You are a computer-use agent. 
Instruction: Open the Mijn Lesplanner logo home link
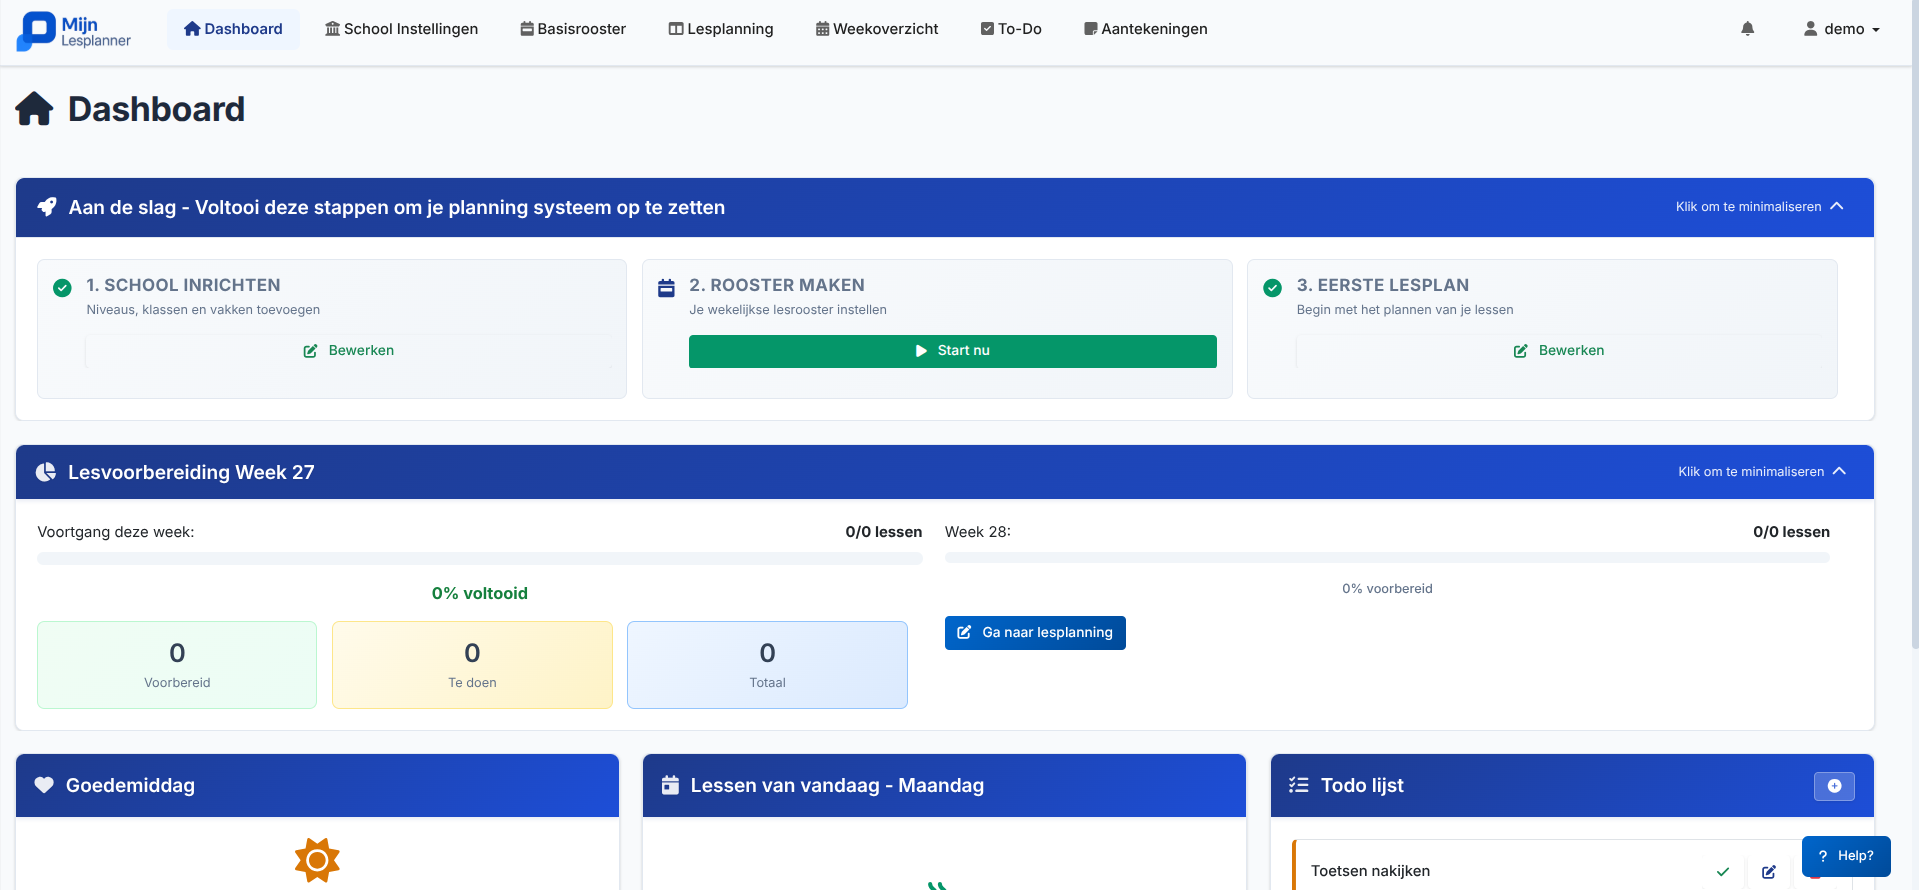tap(74, 31)
